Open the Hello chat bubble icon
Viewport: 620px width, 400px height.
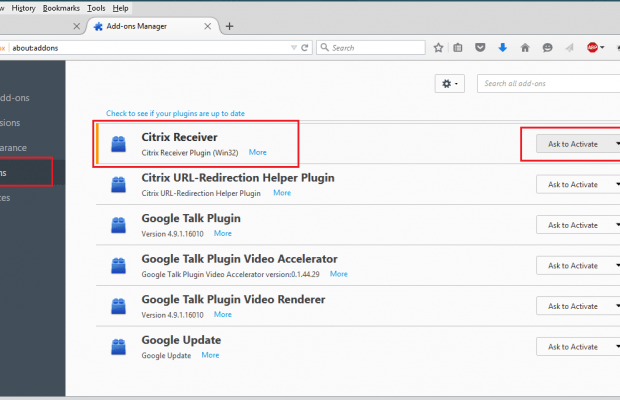[547, 48]
